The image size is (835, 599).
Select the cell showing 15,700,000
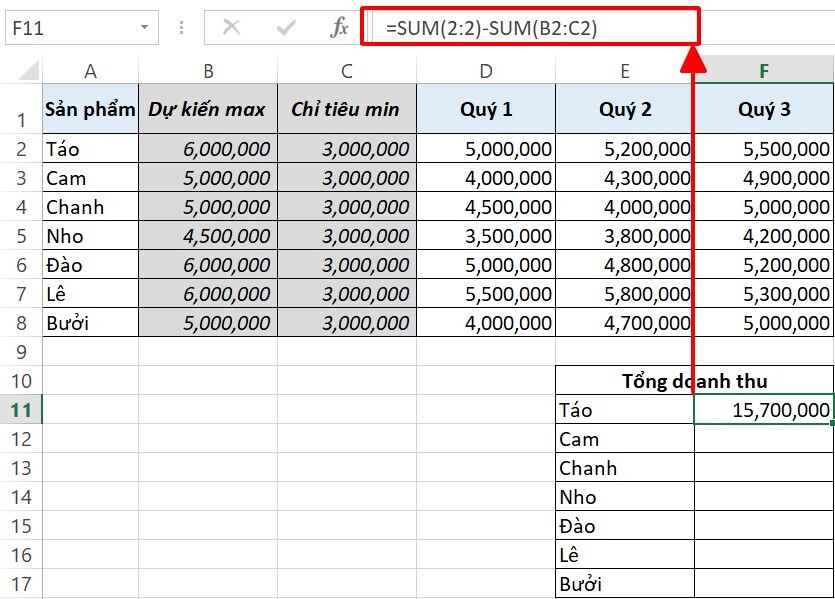[763, 409]
